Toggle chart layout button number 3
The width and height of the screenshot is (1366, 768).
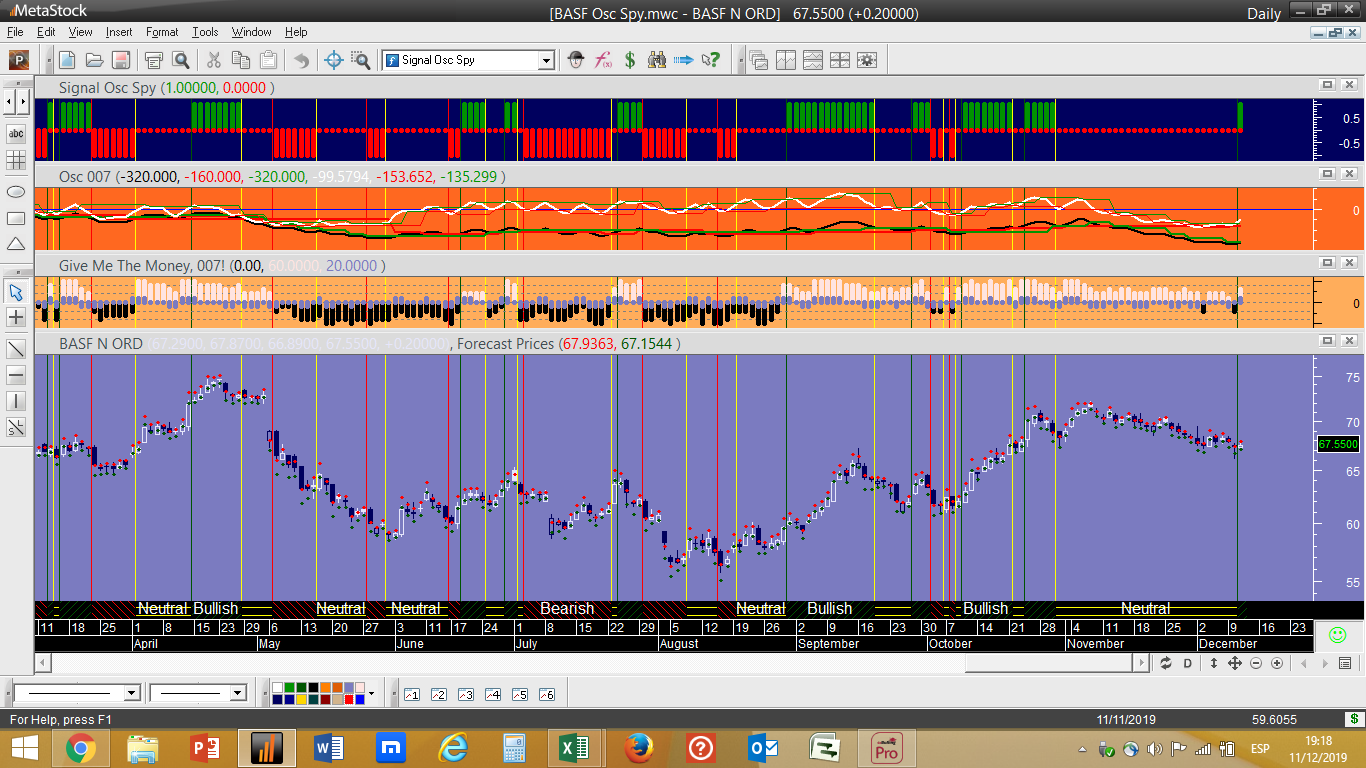[465, 694]
